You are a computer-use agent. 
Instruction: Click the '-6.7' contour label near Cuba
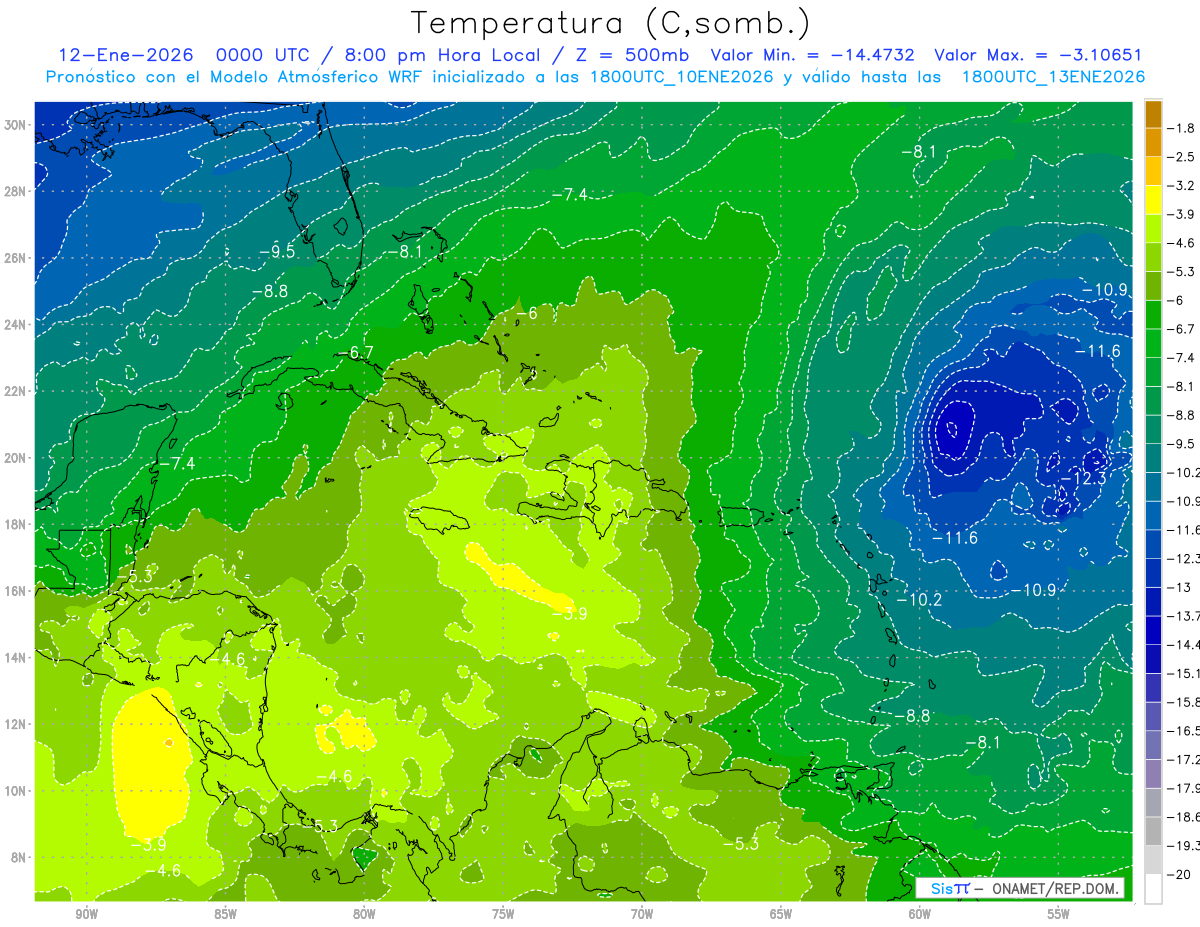pyautogui.click(x=354, y=352)
